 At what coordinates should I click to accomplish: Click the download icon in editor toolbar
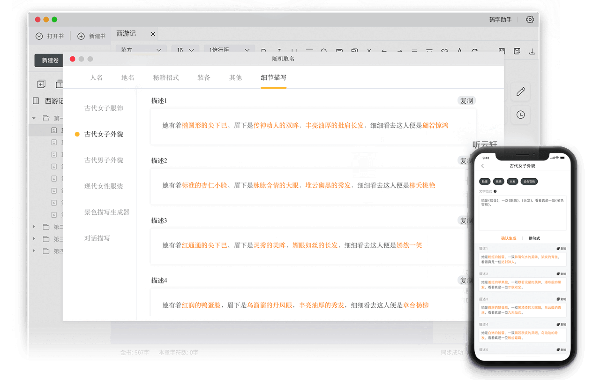532,51
